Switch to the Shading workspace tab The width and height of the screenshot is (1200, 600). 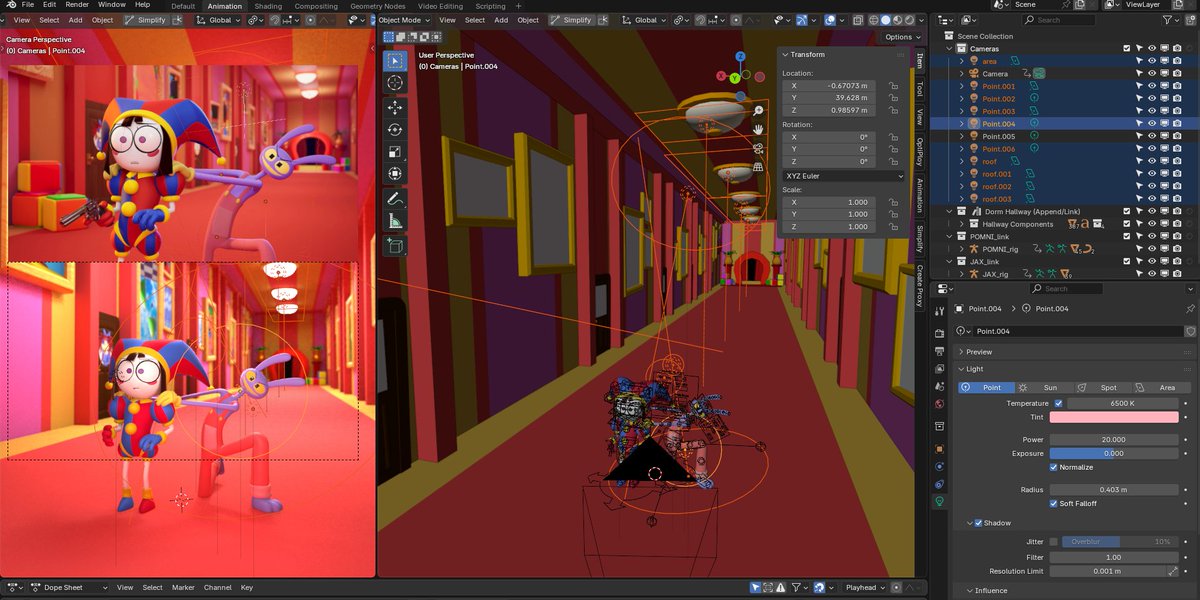click(x=268, y=6)
